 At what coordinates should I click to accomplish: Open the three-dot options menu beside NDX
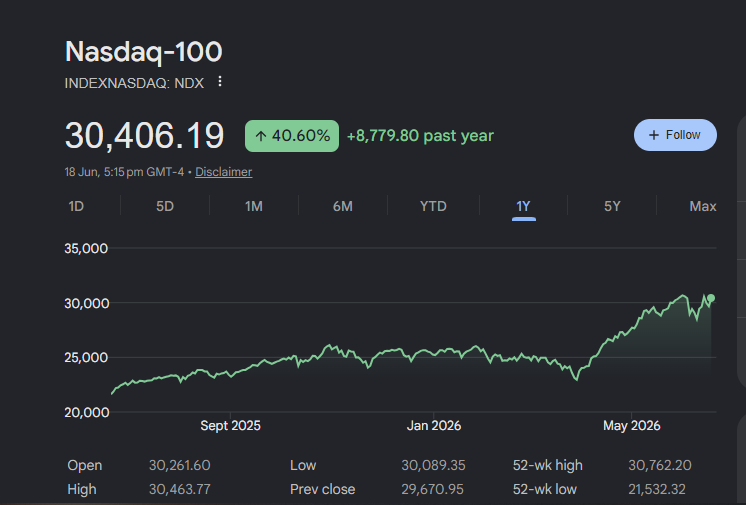click(x=220, y=81)
